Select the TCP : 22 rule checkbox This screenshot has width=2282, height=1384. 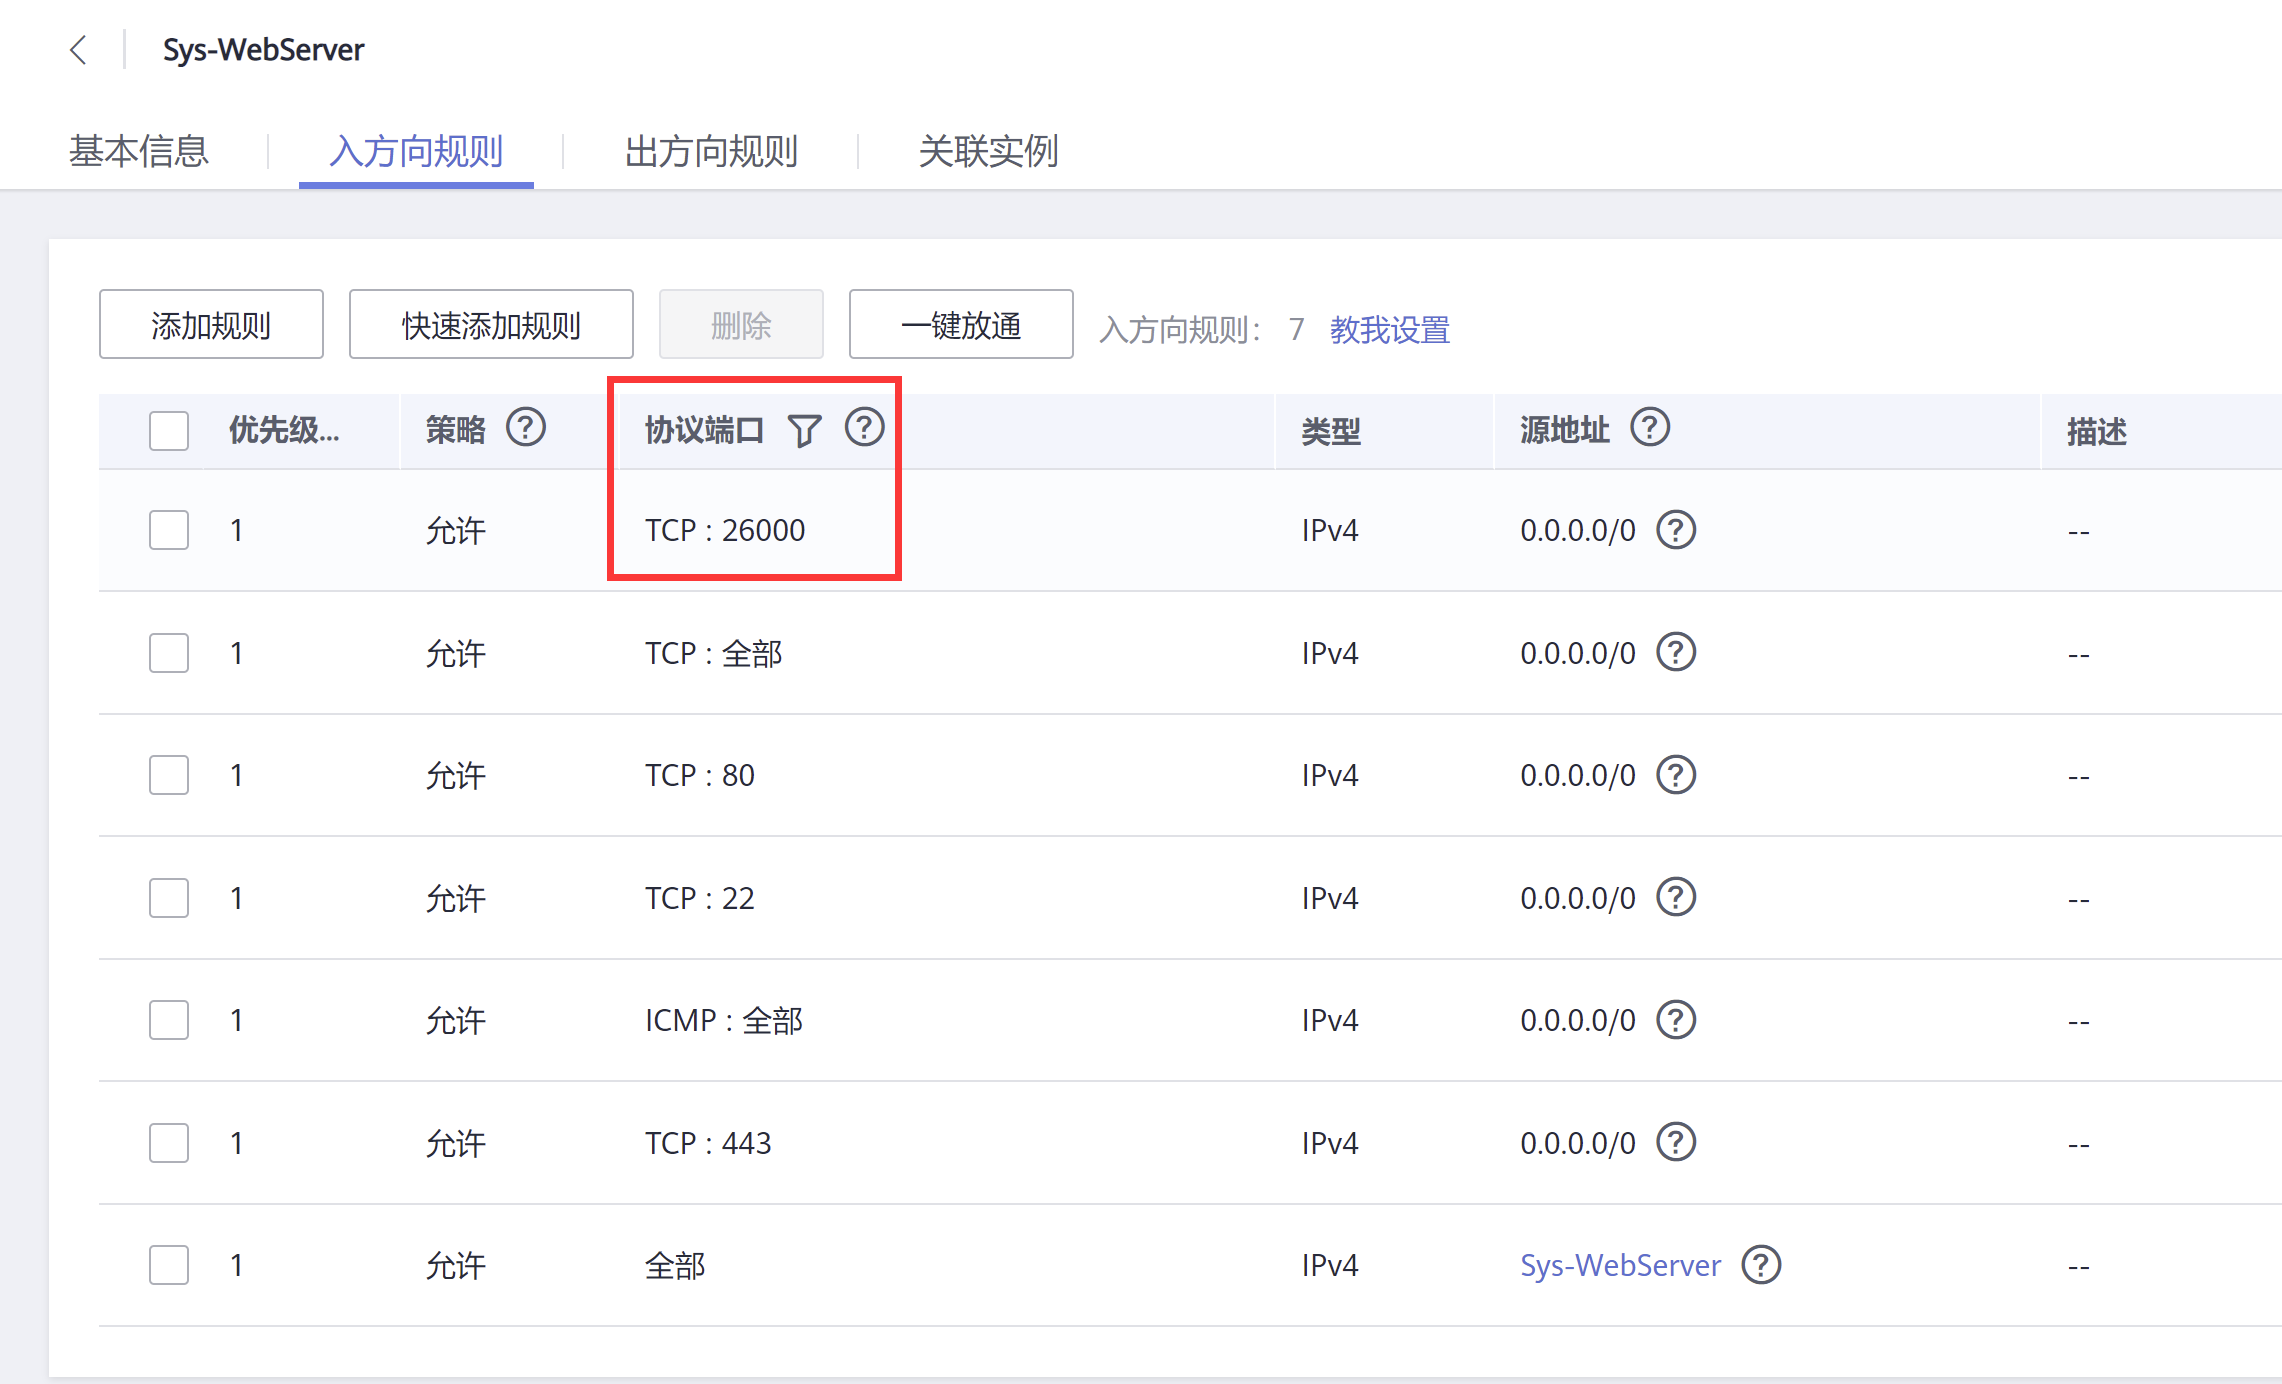click(x=169, y=898)
